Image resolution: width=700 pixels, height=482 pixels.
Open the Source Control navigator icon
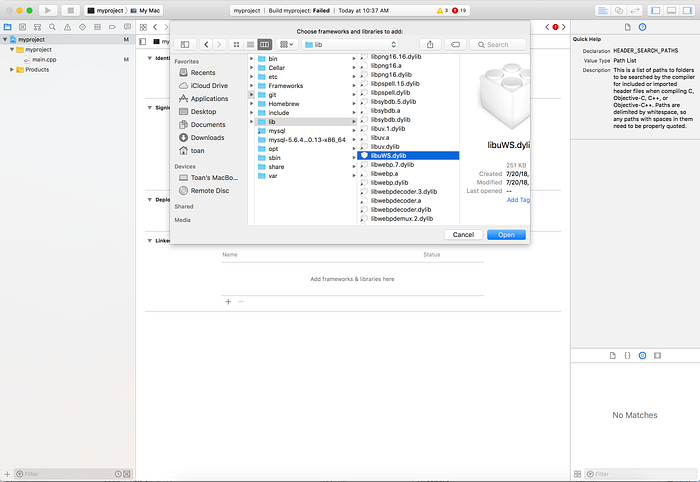point(22,27)
